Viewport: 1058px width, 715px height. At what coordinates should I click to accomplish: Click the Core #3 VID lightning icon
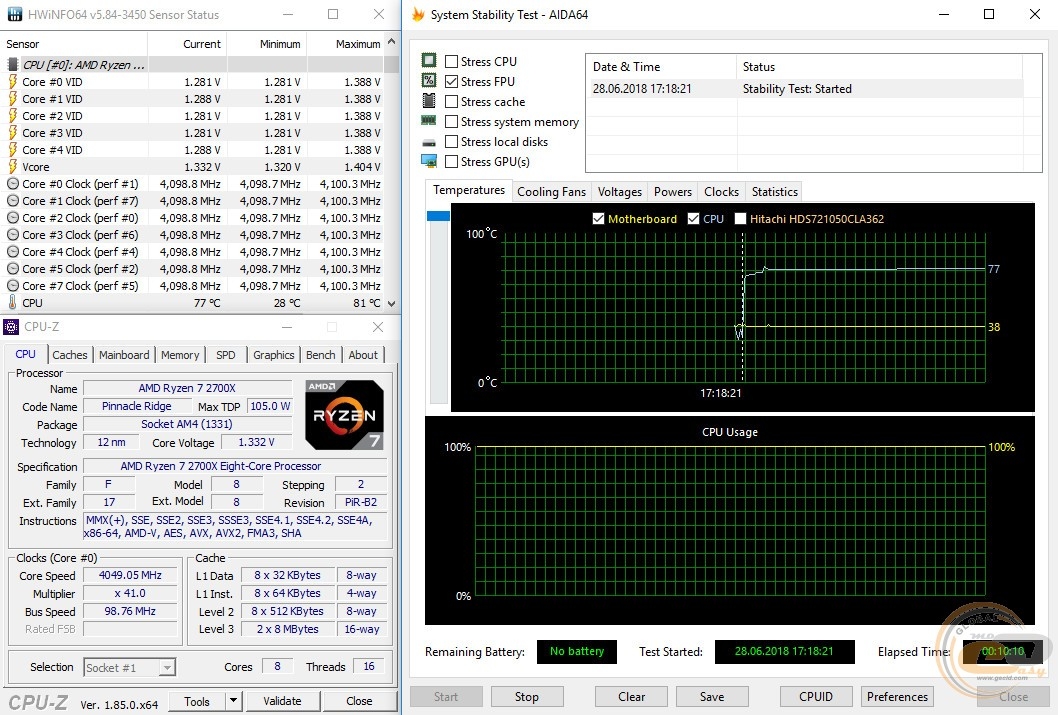[x=12, y=133]
